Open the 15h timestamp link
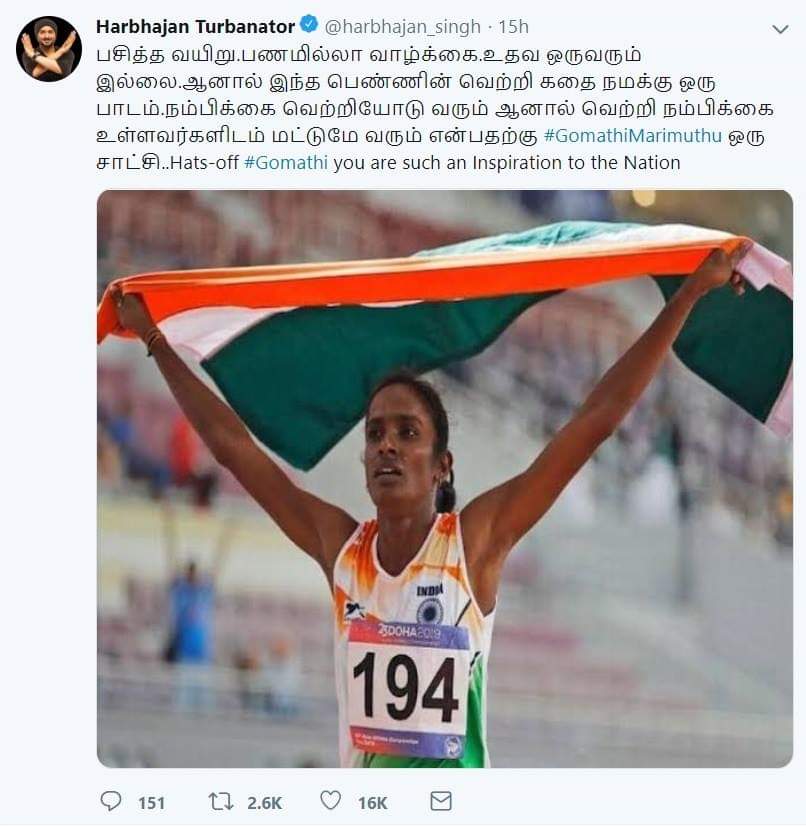The width and height of the screenshot is (806, 827). tap(514, 26)
